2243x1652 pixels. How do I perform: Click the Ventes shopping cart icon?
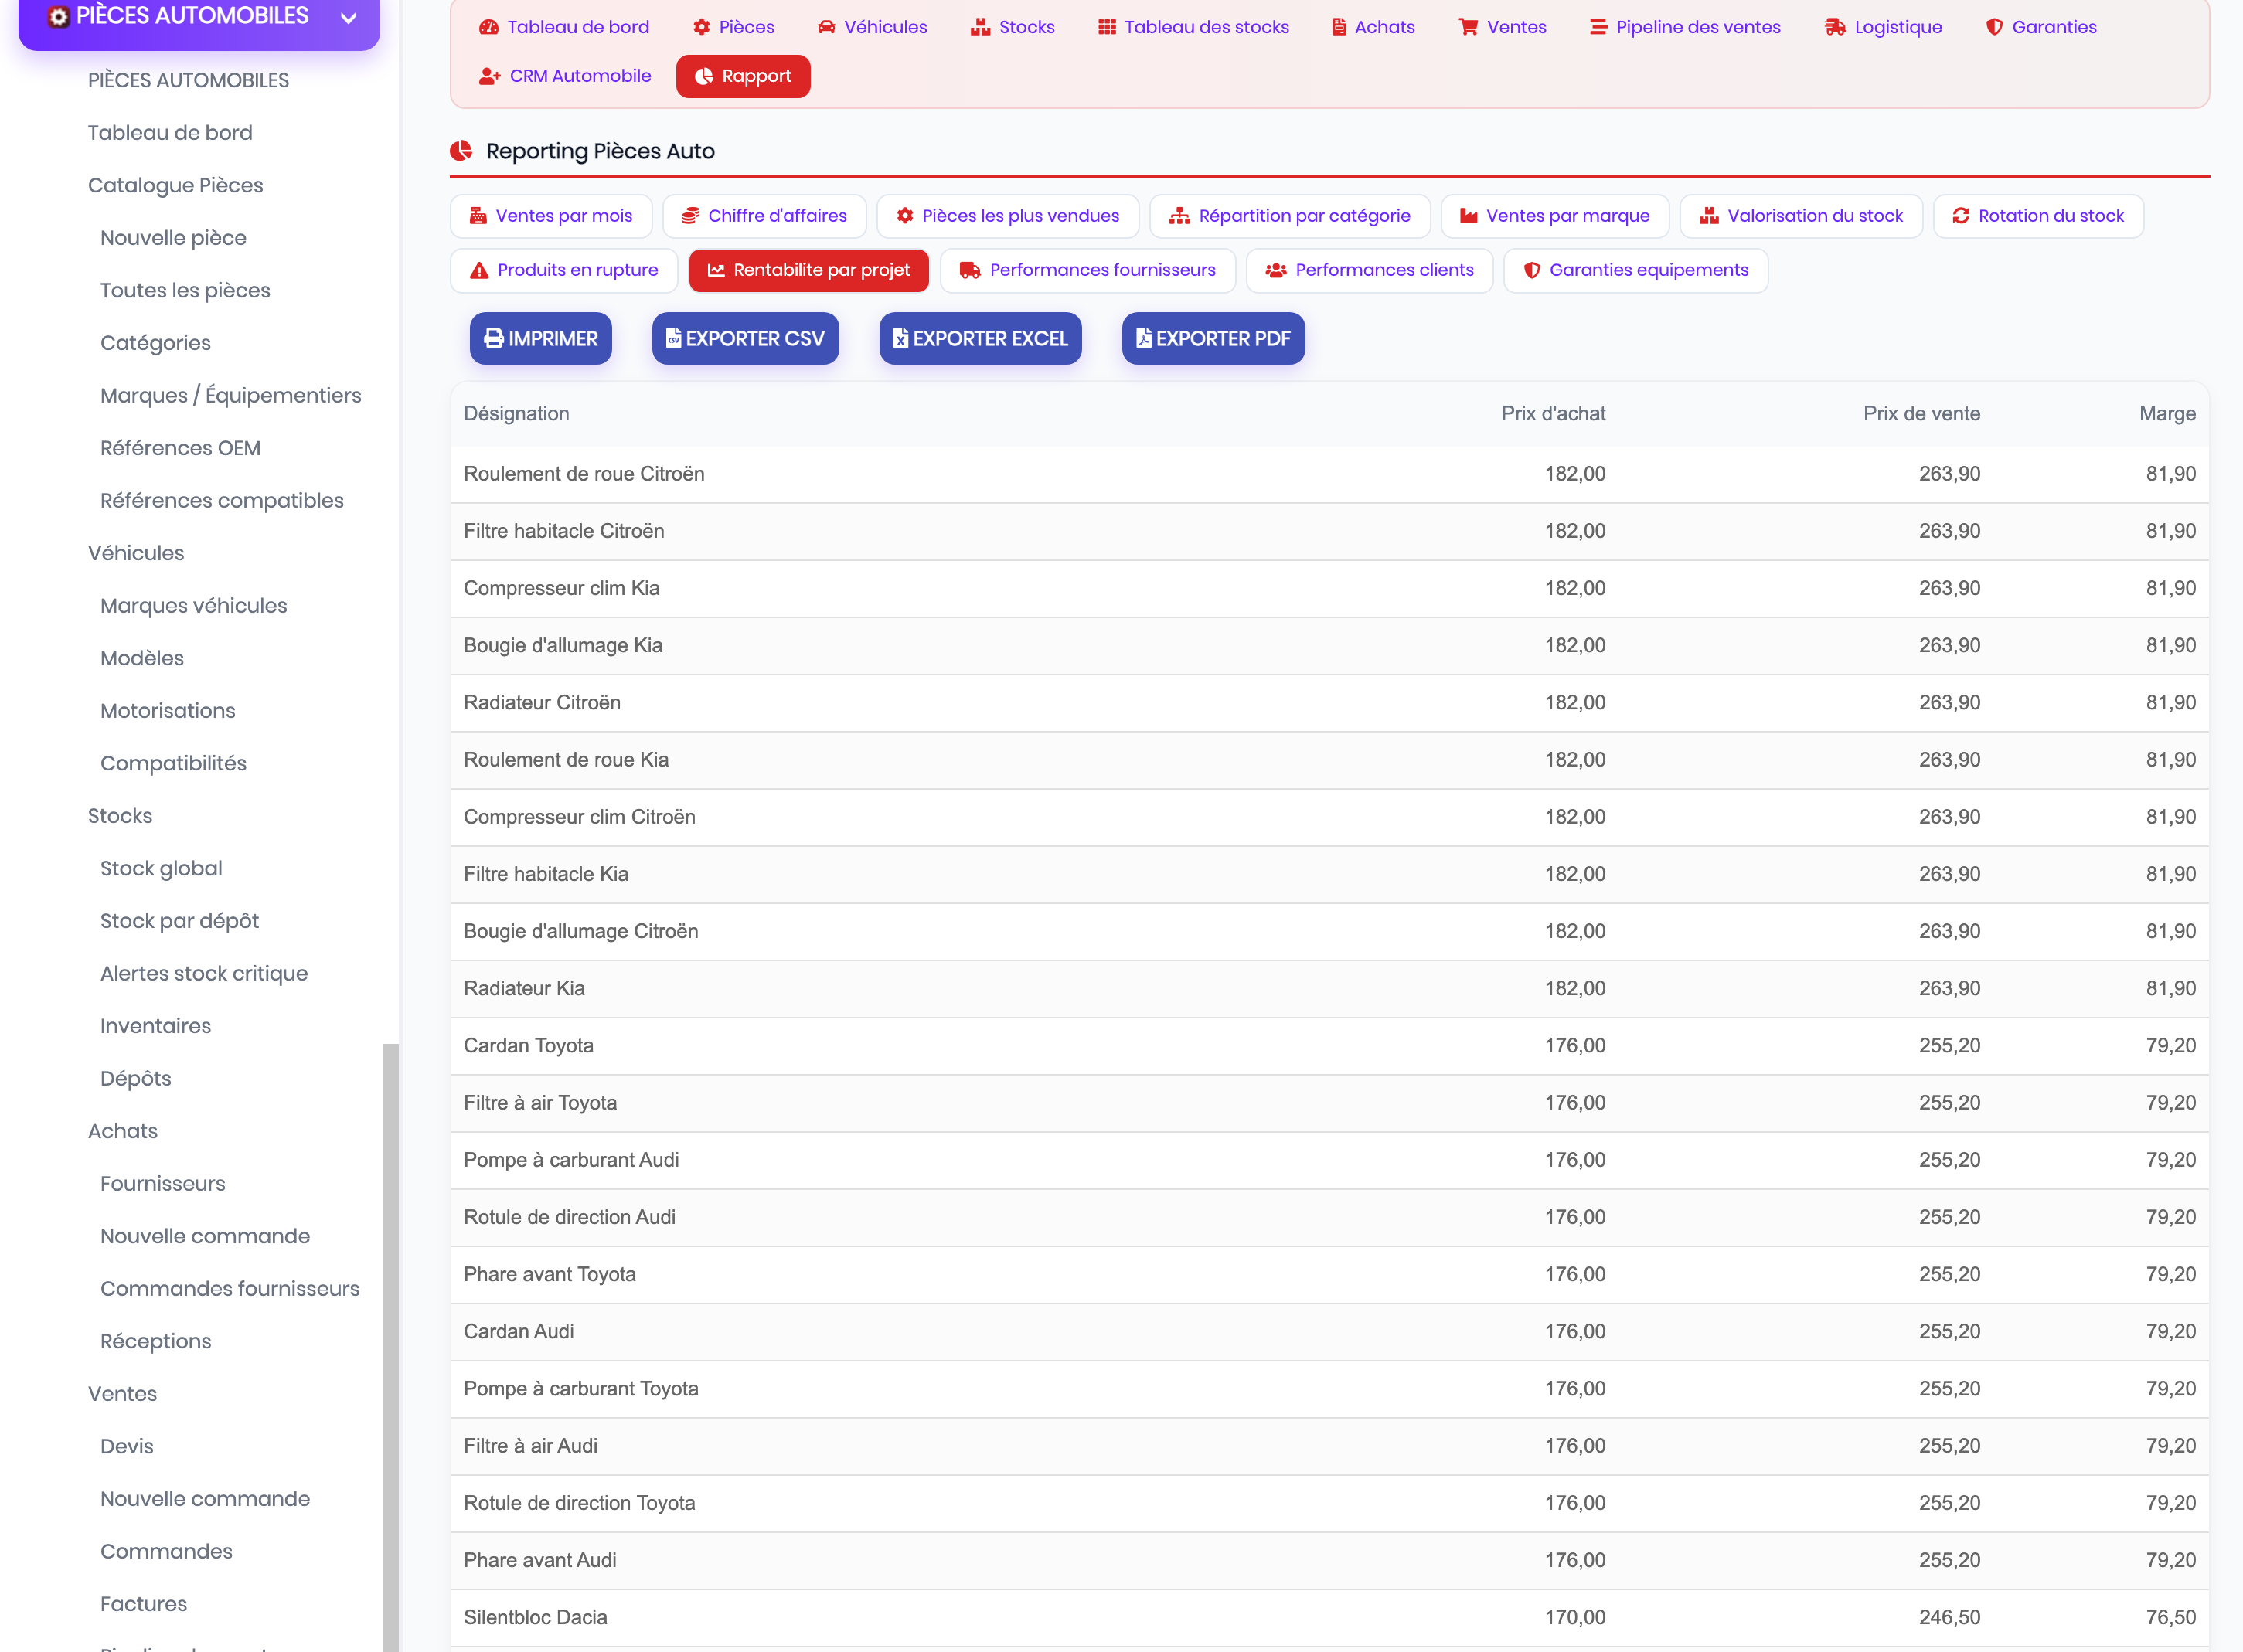pos(1467,27)
